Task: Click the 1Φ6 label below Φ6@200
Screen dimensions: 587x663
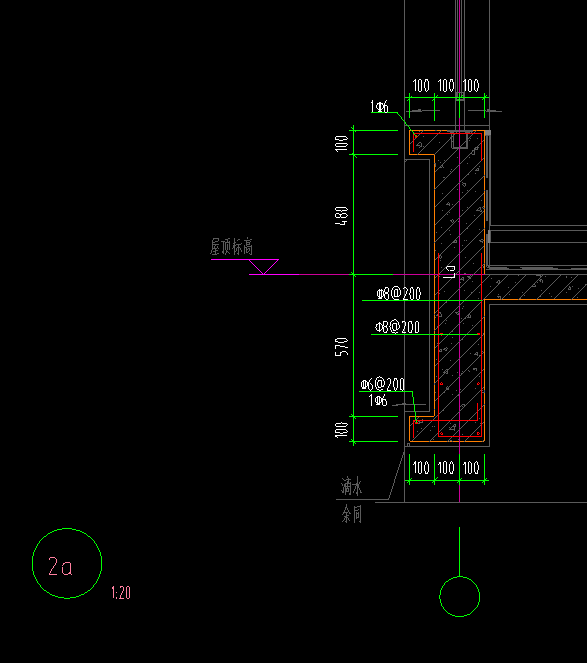Action: (x=378, y=400)
